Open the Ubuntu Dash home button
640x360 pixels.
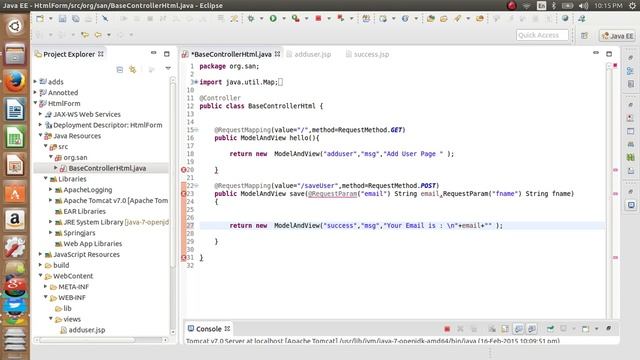click(x=15, y=26)
